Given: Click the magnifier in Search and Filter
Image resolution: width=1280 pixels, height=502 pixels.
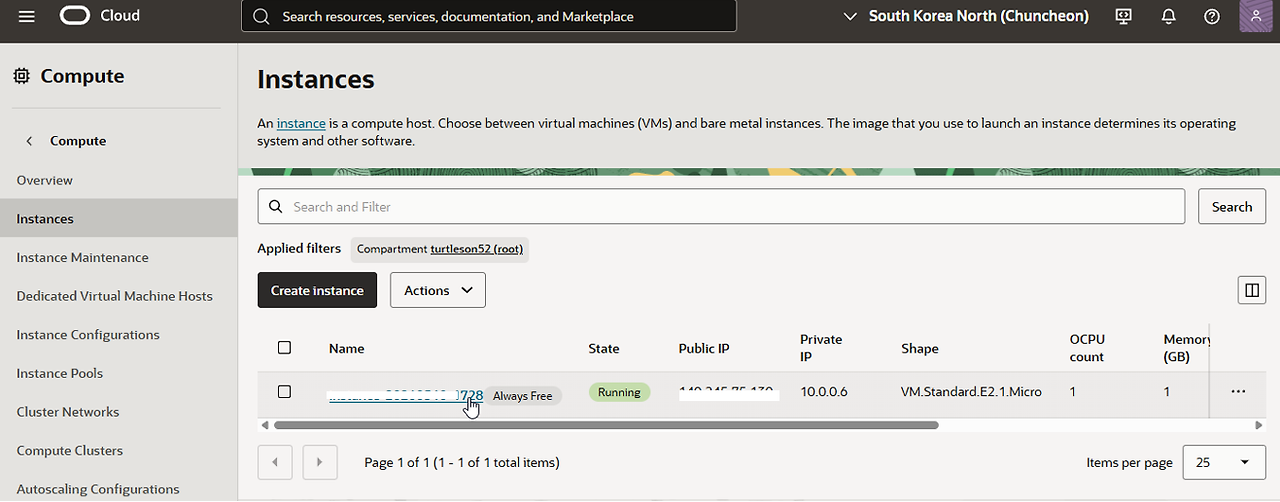Looking at the screenshot, I should coord(275,207).
